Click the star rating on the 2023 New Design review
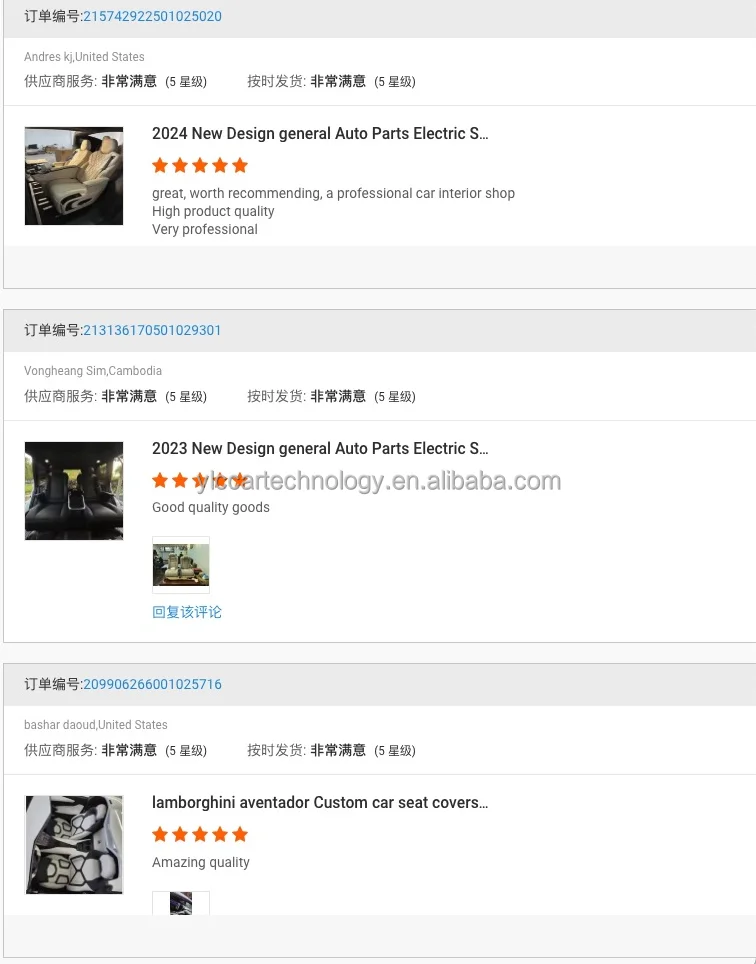This screenshot has height=964, width=756. pos(200,481)
